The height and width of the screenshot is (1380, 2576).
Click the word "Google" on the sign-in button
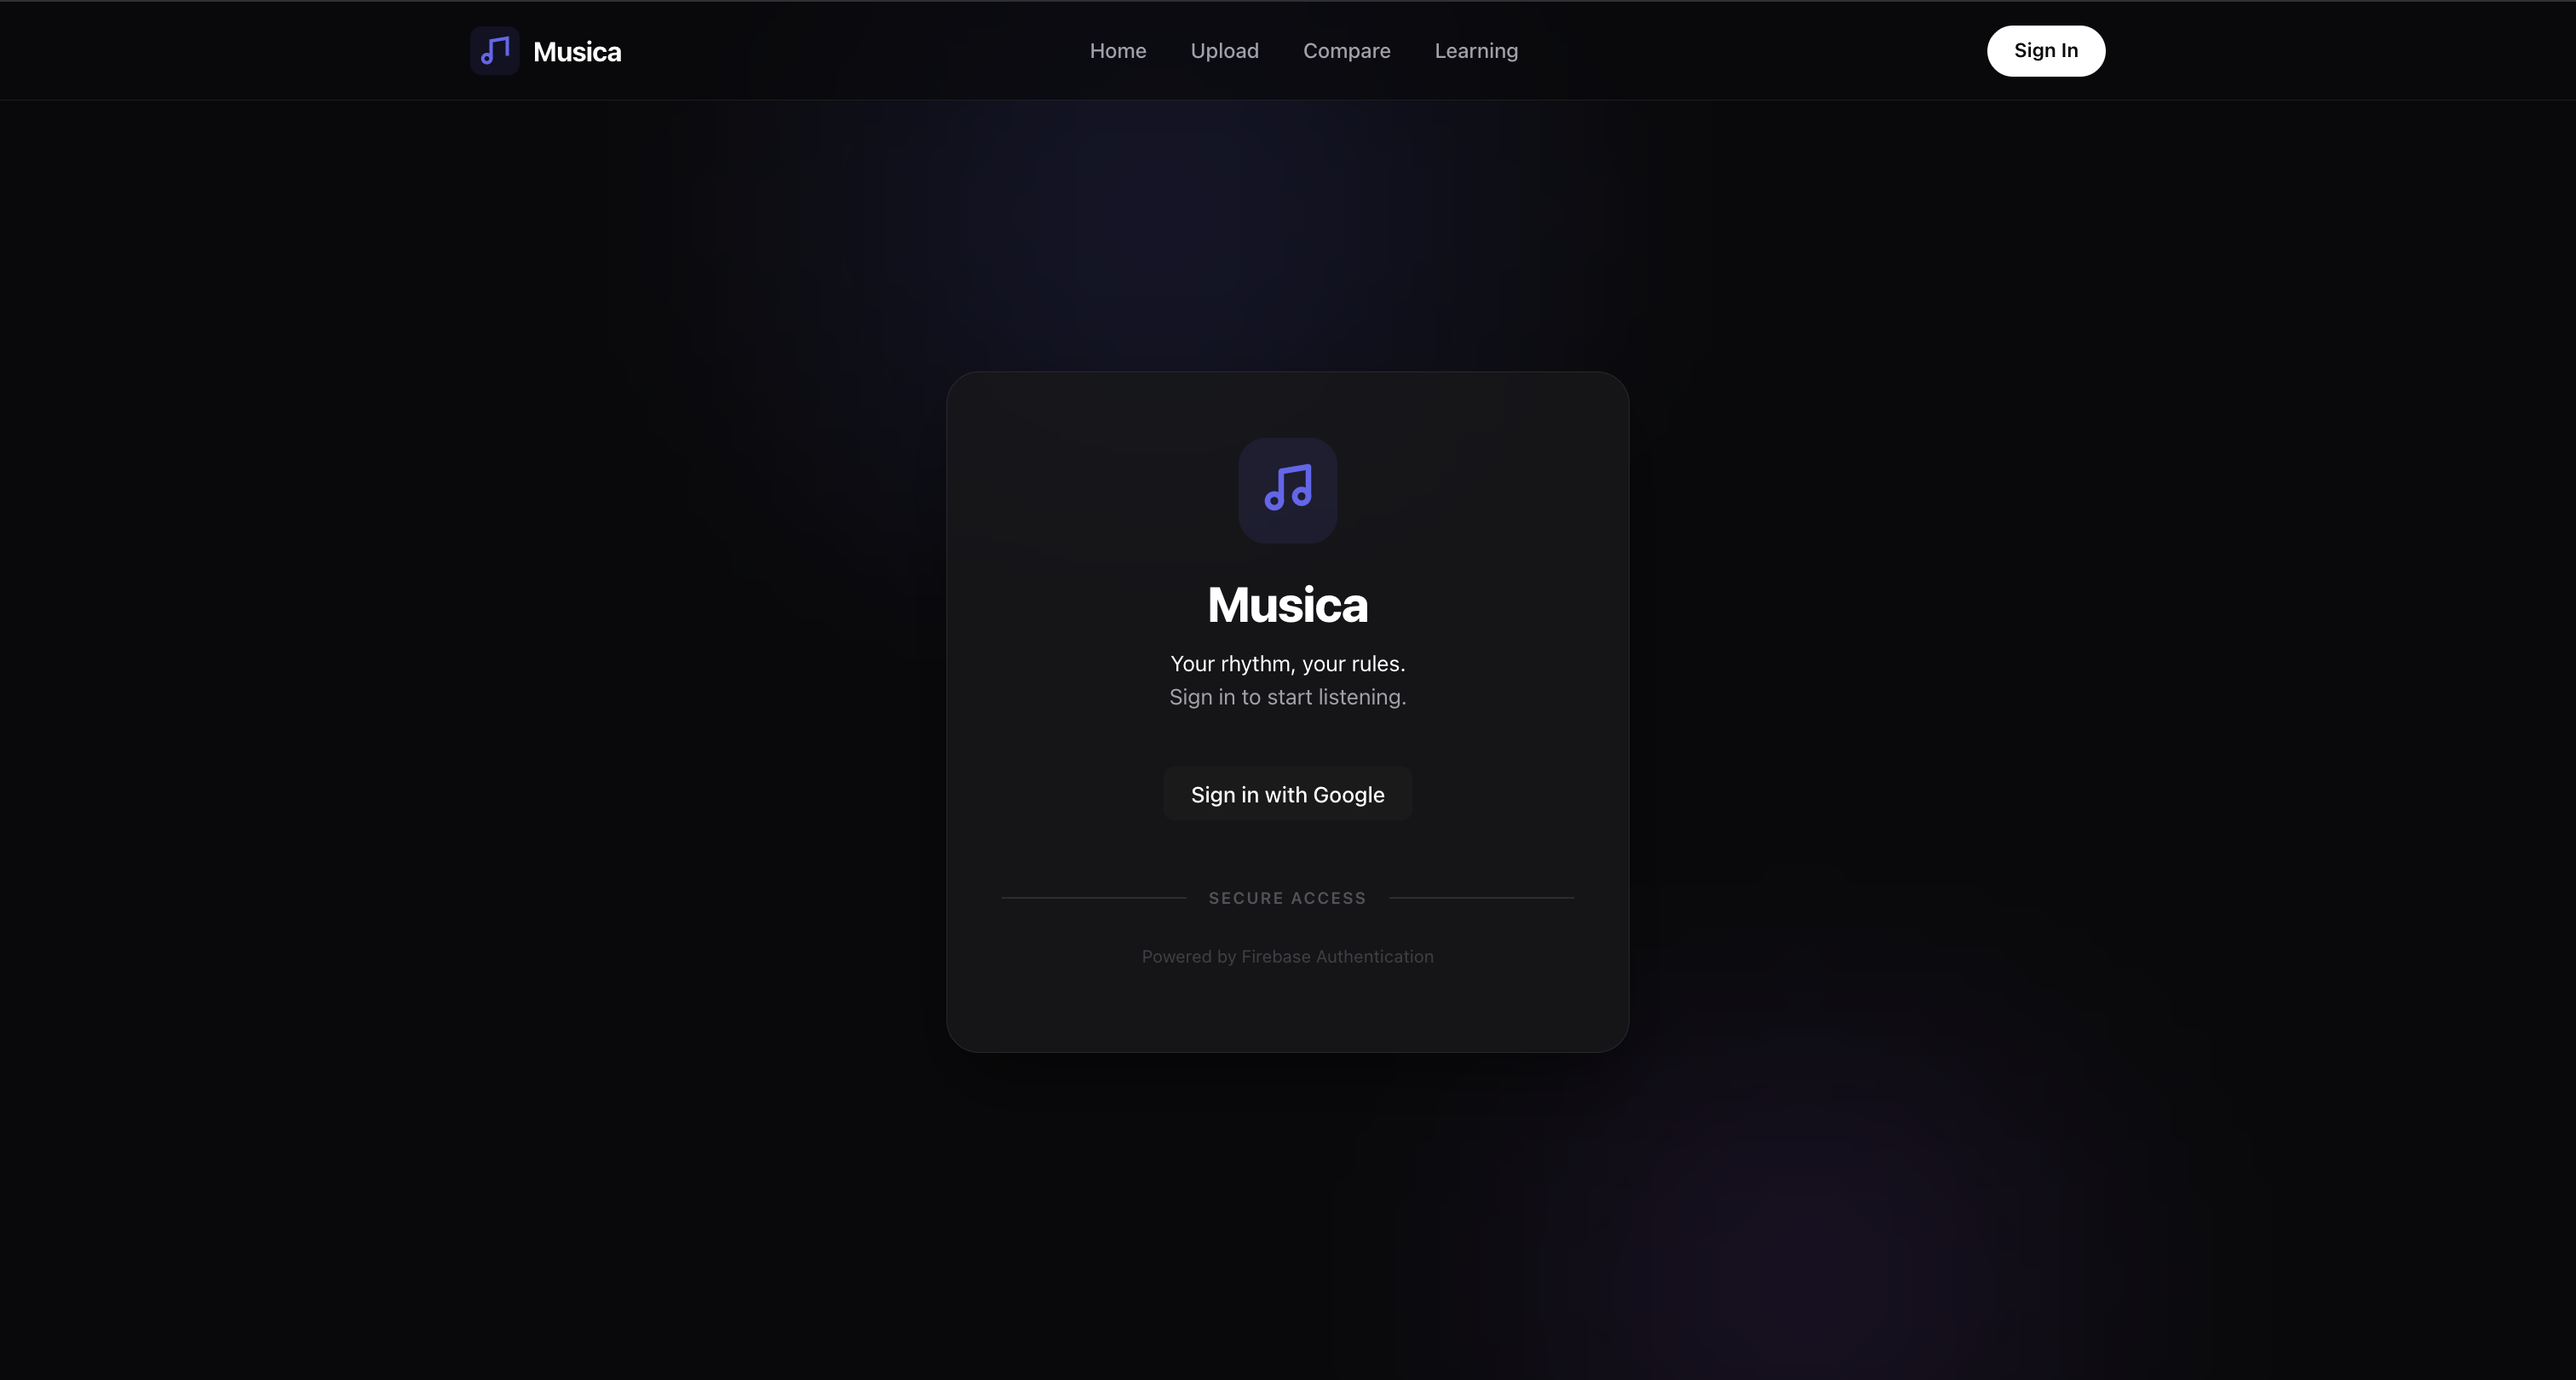point(1349,795)
